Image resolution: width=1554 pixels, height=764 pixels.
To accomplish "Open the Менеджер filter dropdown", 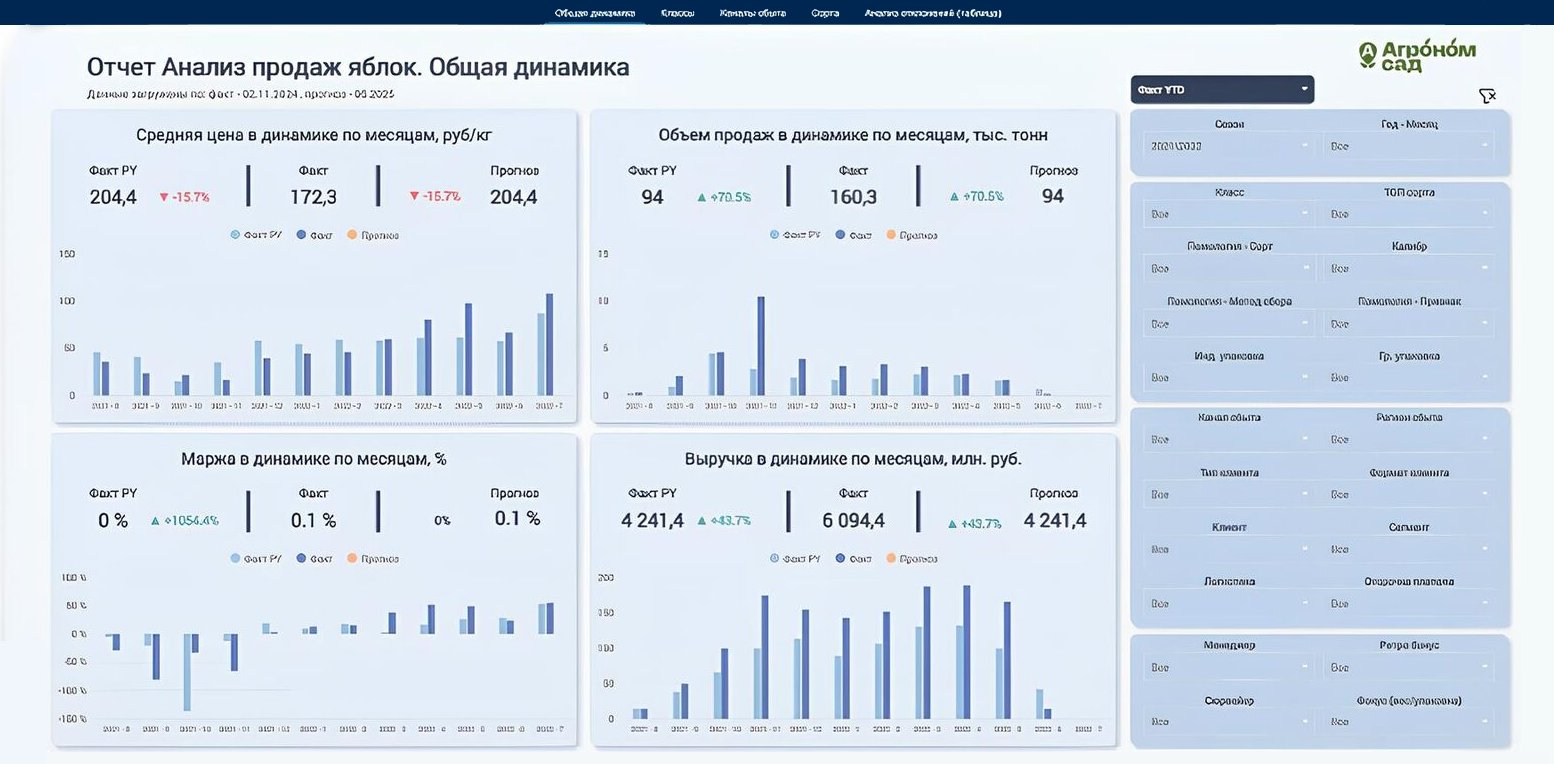I will pos(1229,667).
